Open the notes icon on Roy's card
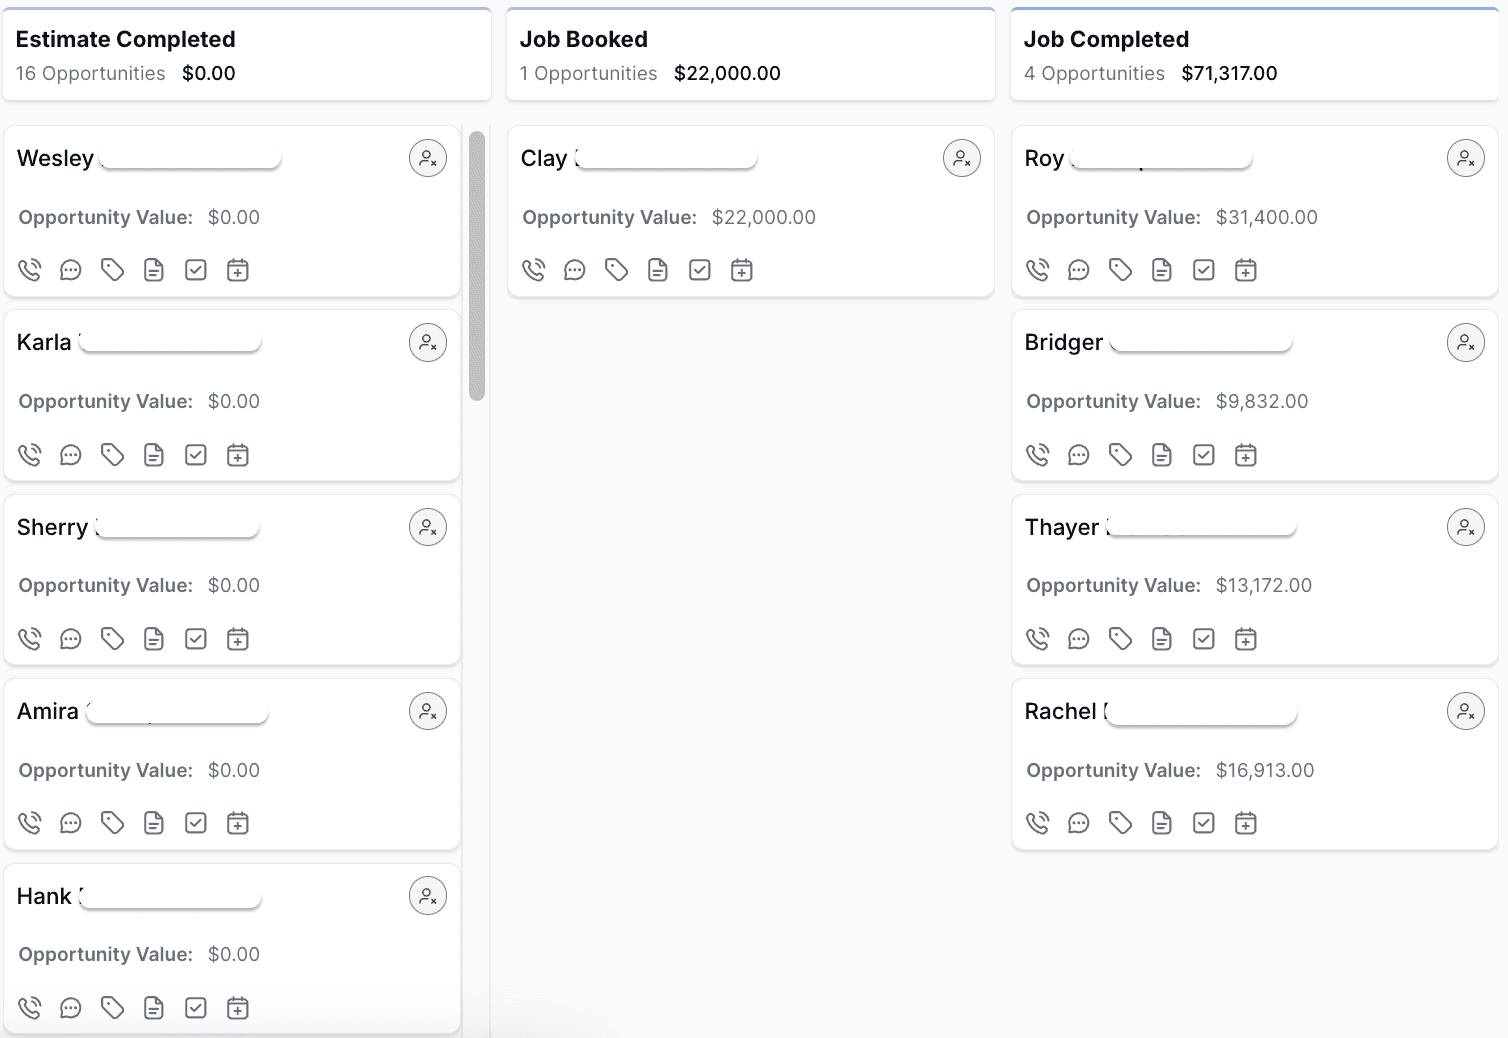This screenshot has width=1508, height=1038. pyautogui.click(x=1162, y=270)
